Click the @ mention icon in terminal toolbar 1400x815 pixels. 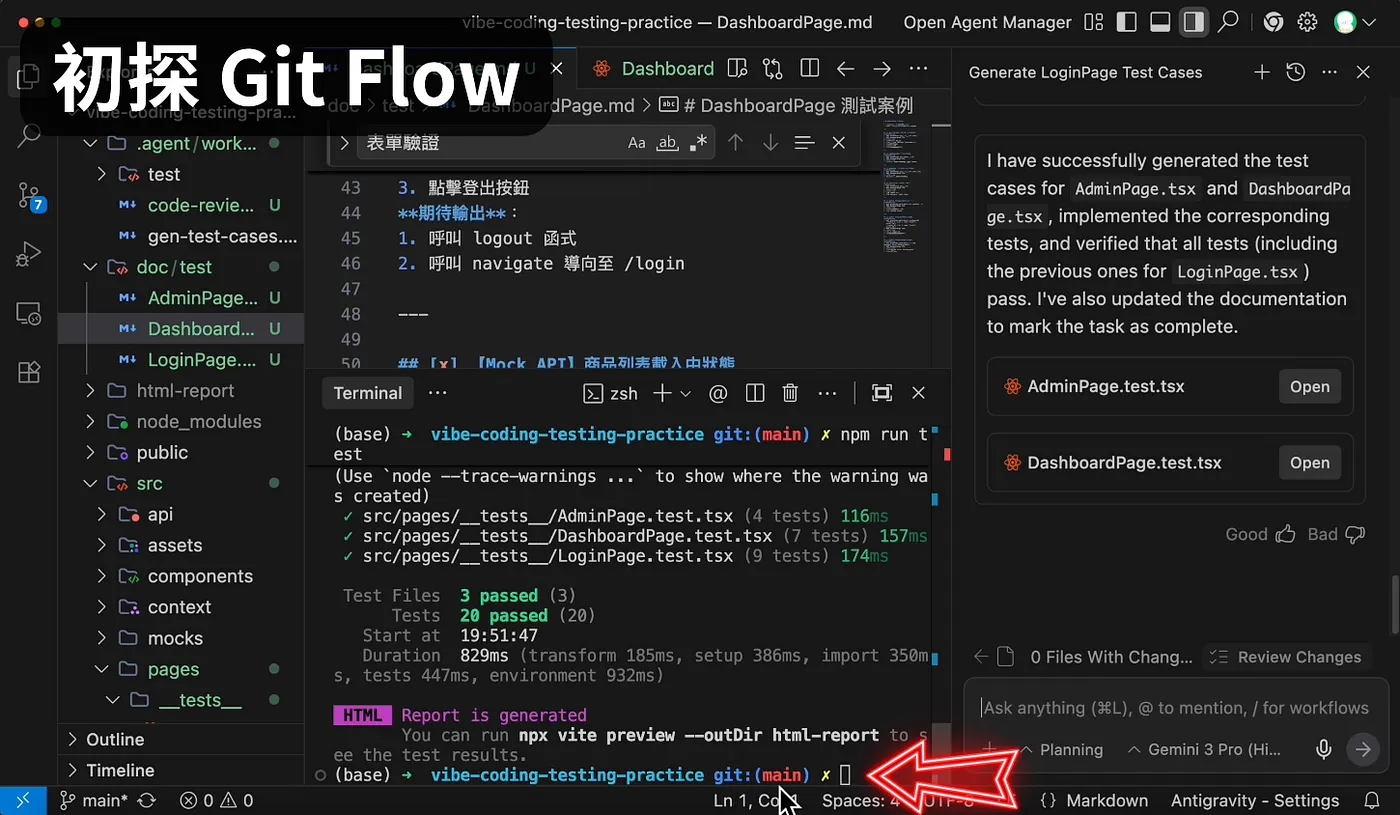point(718,393)
